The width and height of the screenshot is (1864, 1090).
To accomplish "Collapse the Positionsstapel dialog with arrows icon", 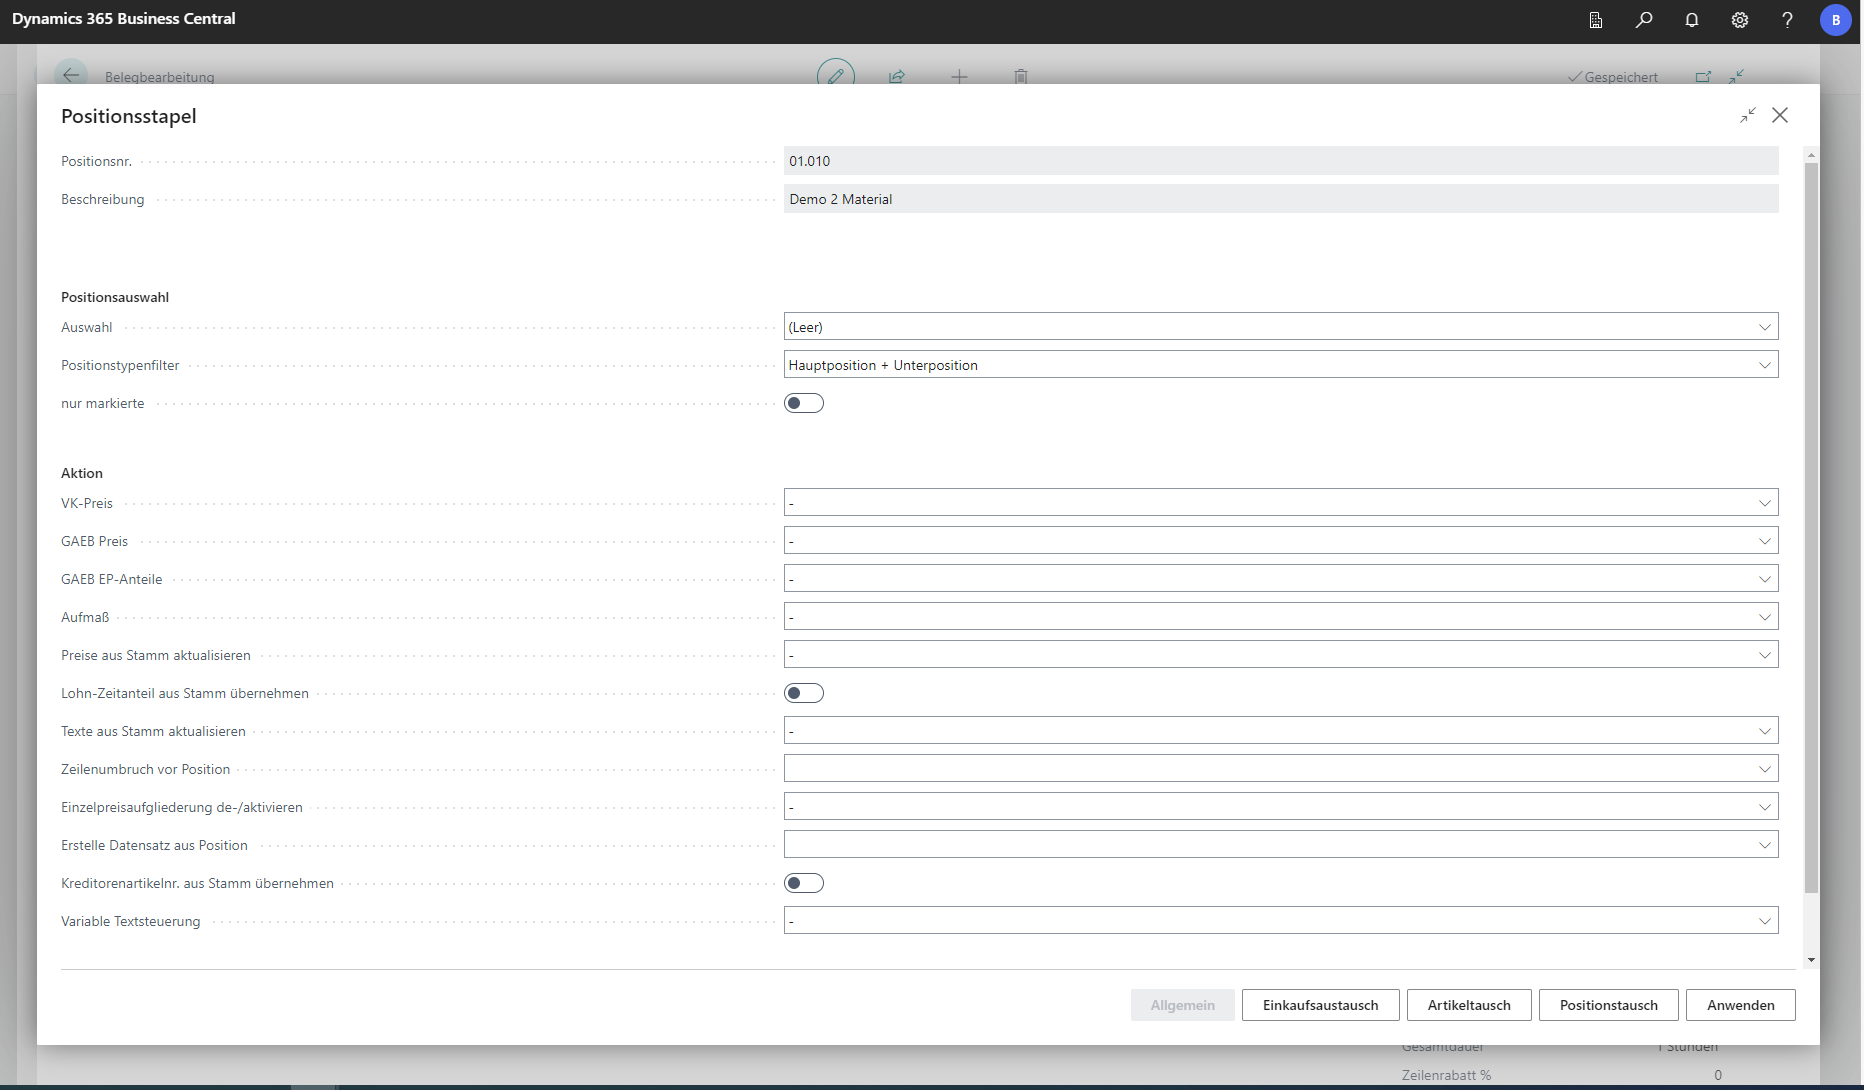I will [x=1747, y=116].
